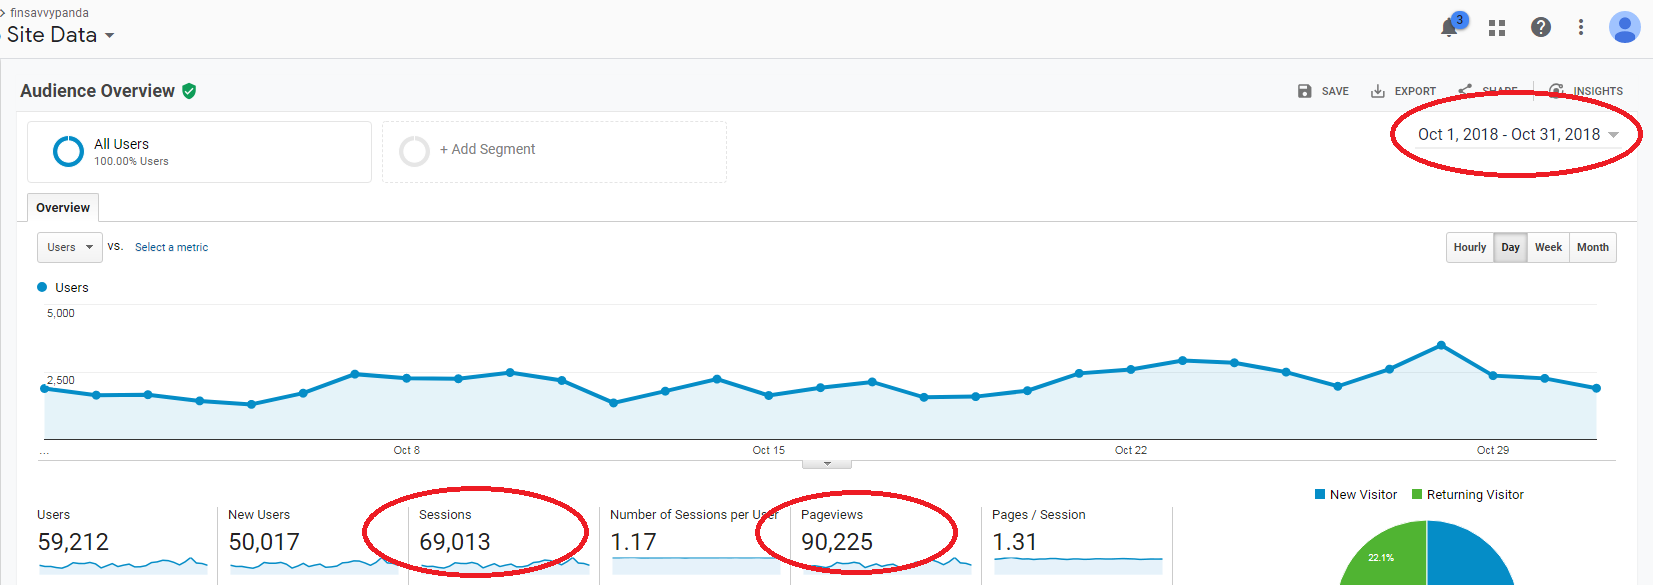Click the Oct 22 axis label
The width and height of the screenshot is (1653, 585).
pos(1131,450)
